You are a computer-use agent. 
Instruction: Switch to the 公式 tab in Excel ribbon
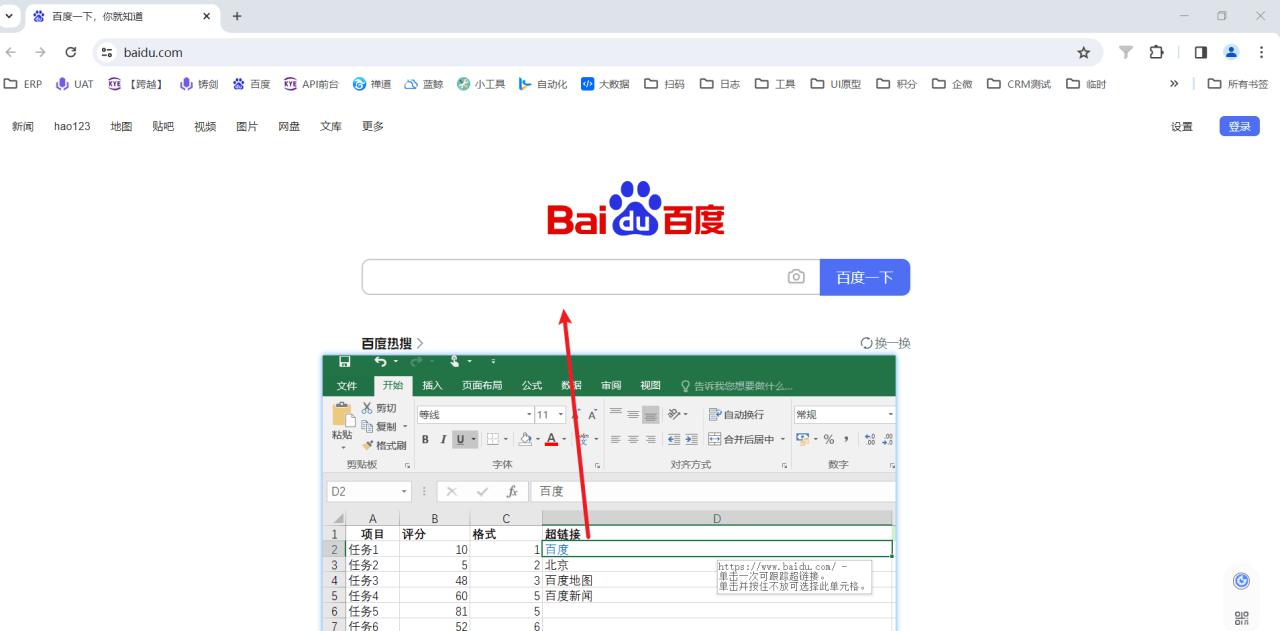click(532, 386)
